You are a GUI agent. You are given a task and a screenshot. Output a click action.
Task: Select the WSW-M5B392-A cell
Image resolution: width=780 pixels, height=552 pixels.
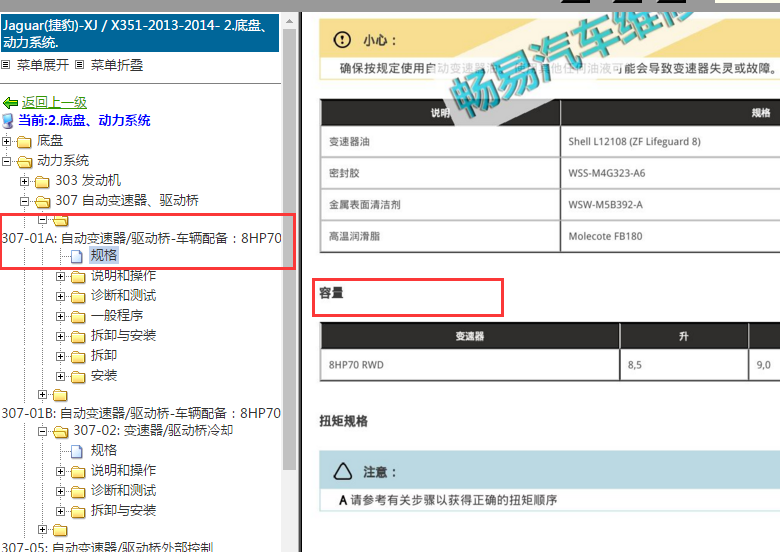pos(671,204)
